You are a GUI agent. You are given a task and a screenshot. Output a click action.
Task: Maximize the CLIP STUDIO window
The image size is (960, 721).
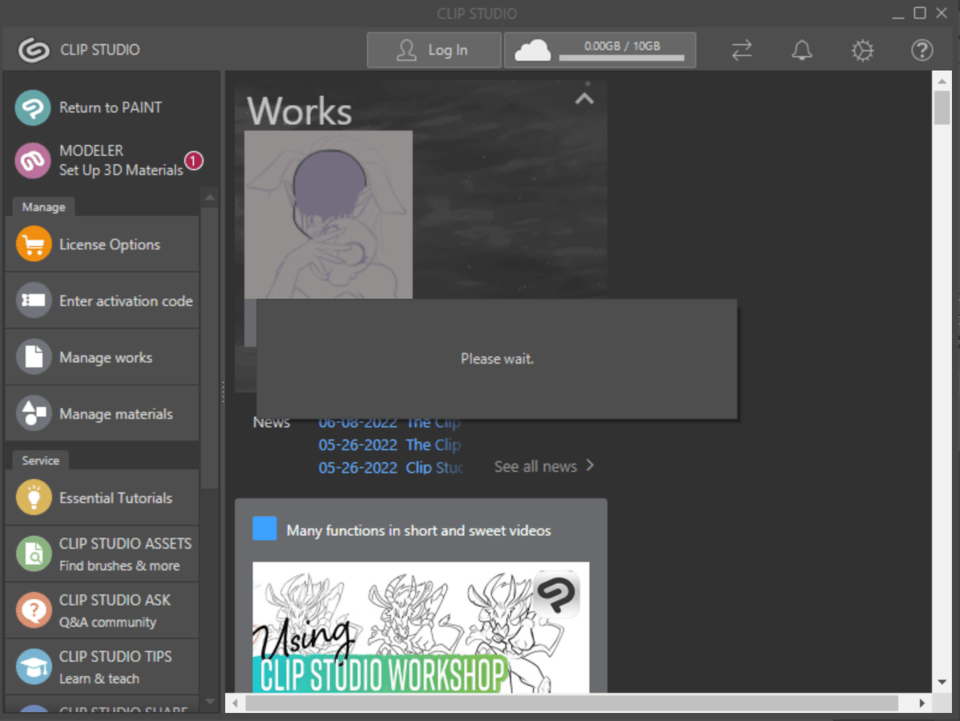(920, 13)
